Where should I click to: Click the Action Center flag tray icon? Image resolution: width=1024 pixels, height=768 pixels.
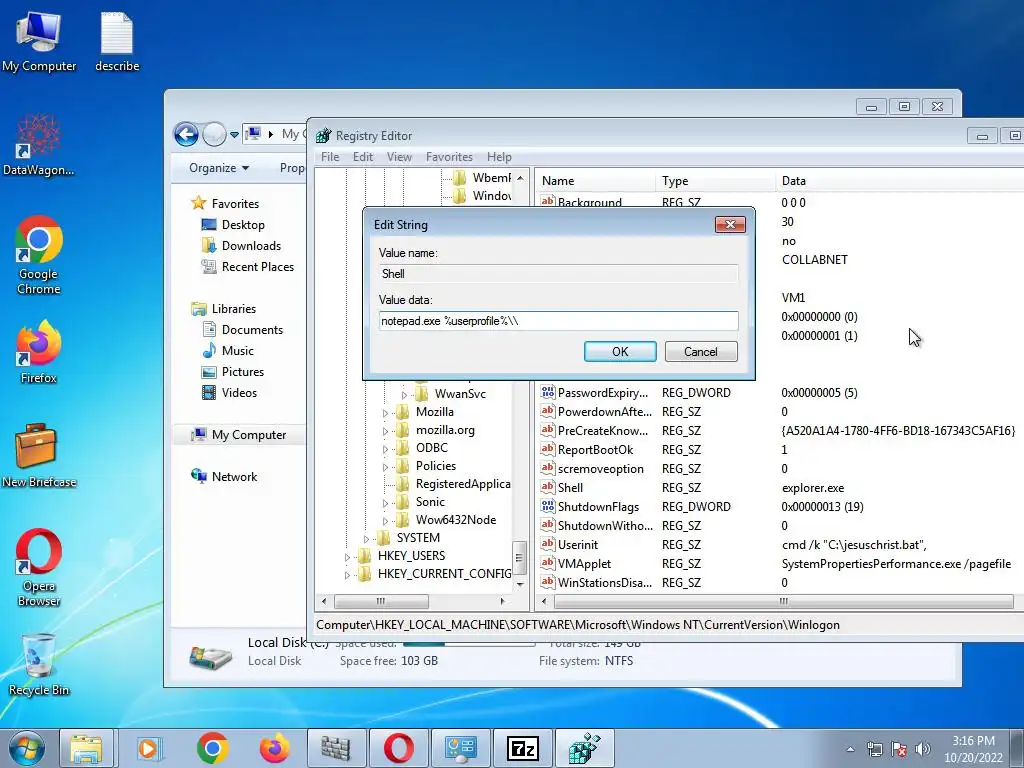[x=899, y=749]
